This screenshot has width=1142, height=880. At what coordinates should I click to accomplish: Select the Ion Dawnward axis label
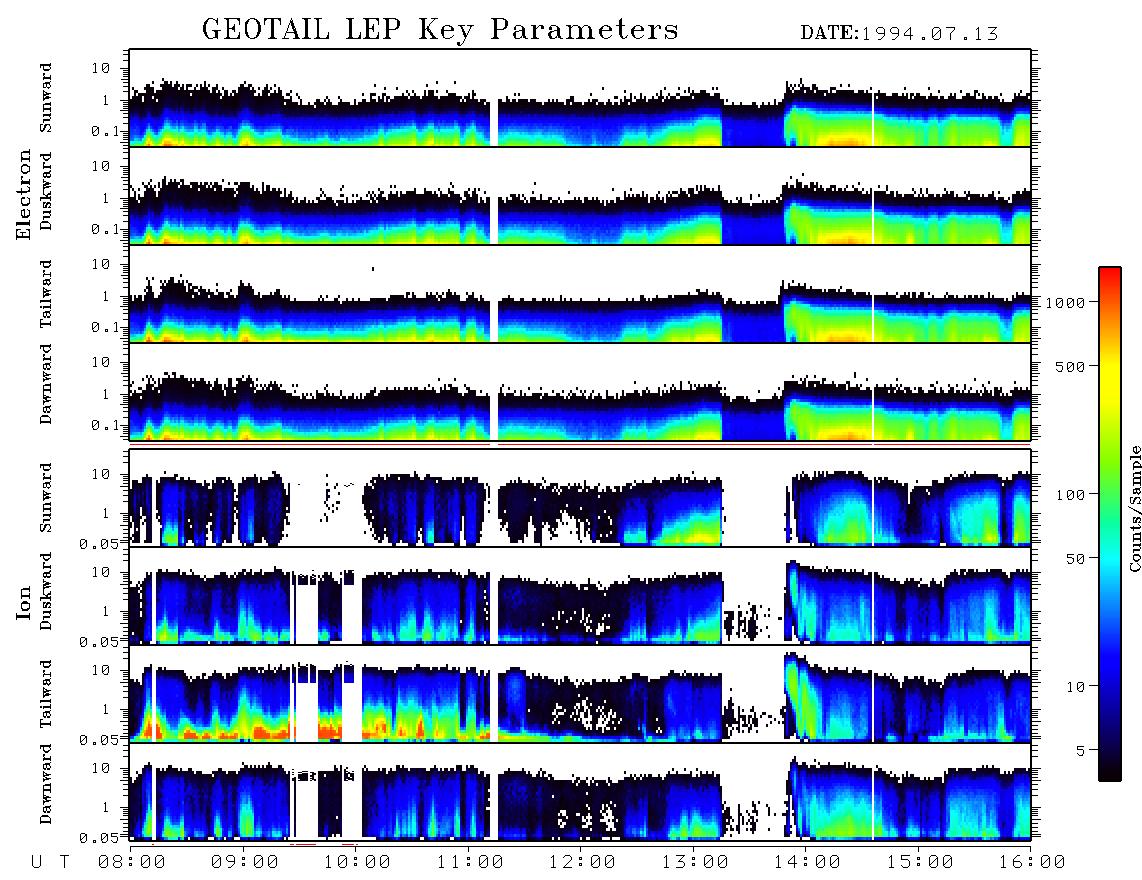(x=46, y=784)
